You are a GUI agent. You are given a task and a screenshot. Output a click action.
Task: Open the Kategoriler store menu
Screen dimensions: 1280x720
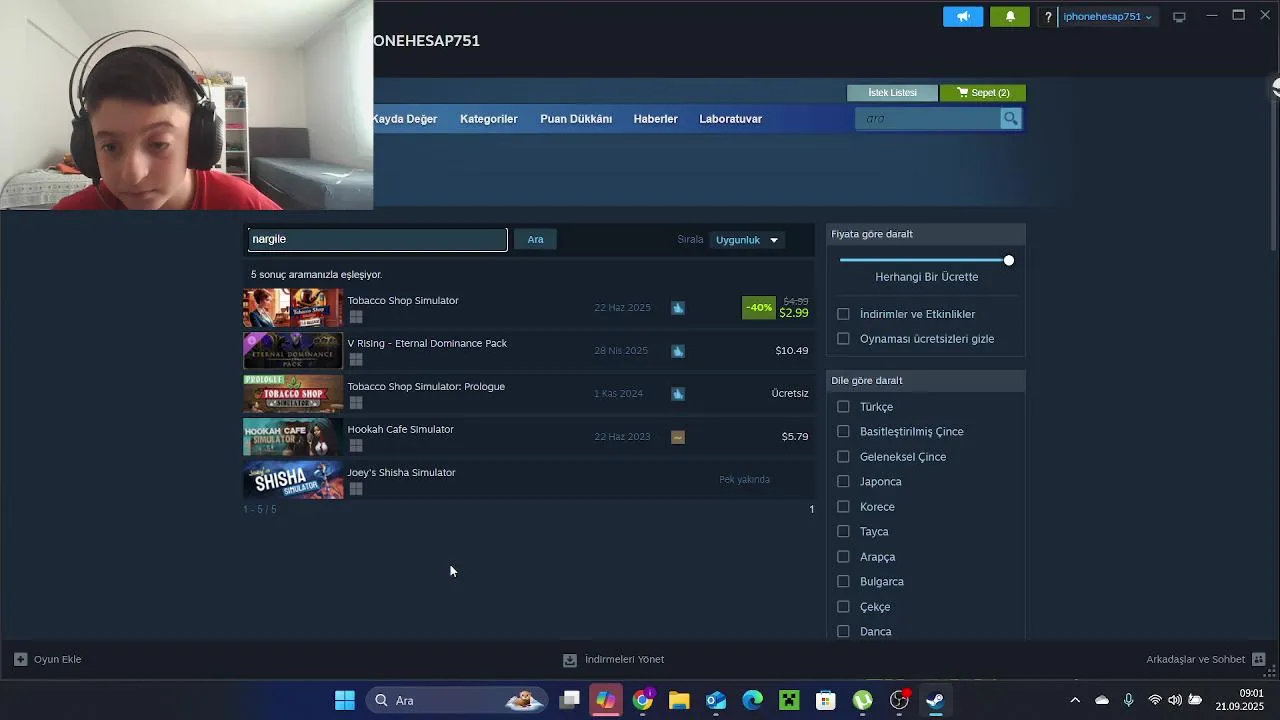[489, 119]
